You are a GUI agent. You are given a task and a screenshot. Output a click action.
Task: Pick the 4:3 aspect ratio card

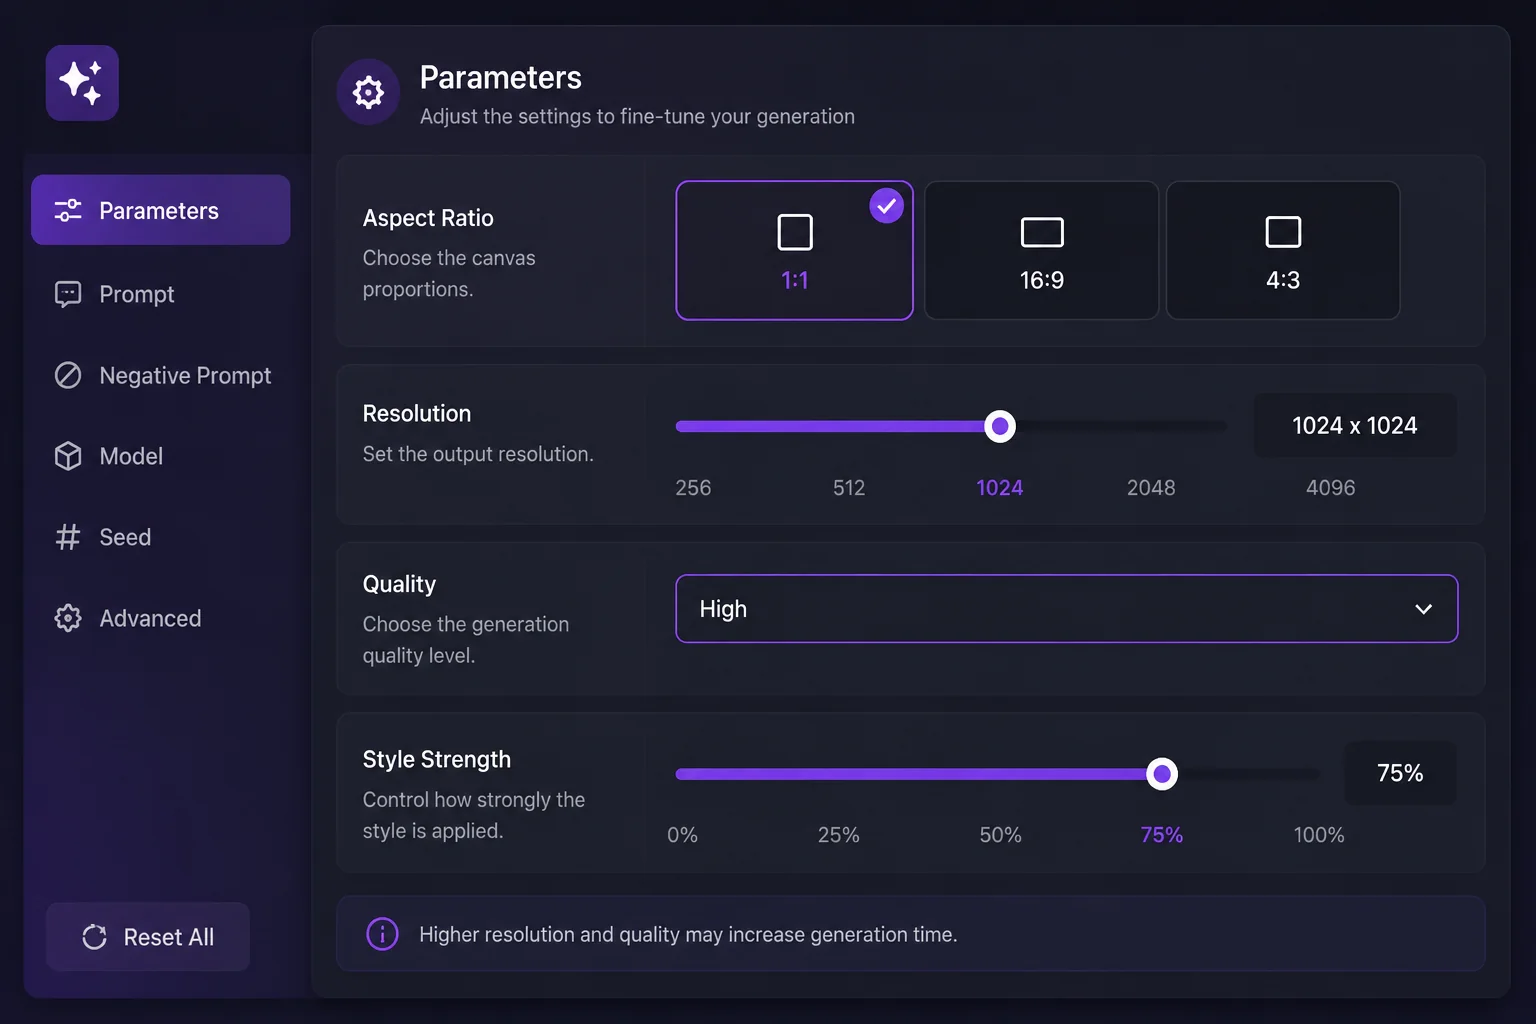pos(1283,250)
